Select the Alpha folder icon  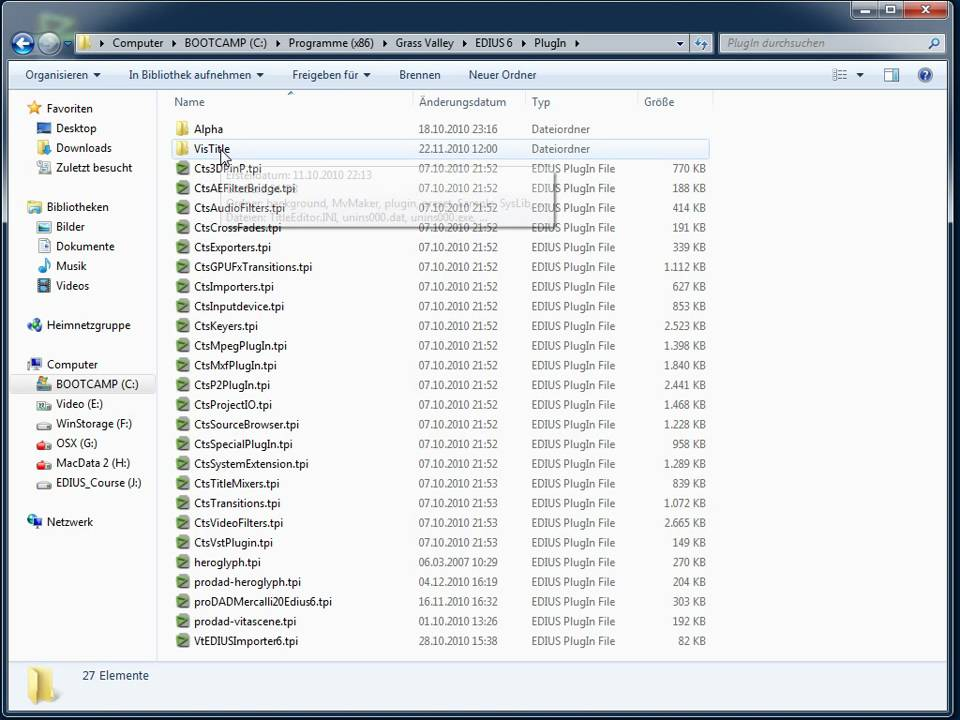pos(182,129)
